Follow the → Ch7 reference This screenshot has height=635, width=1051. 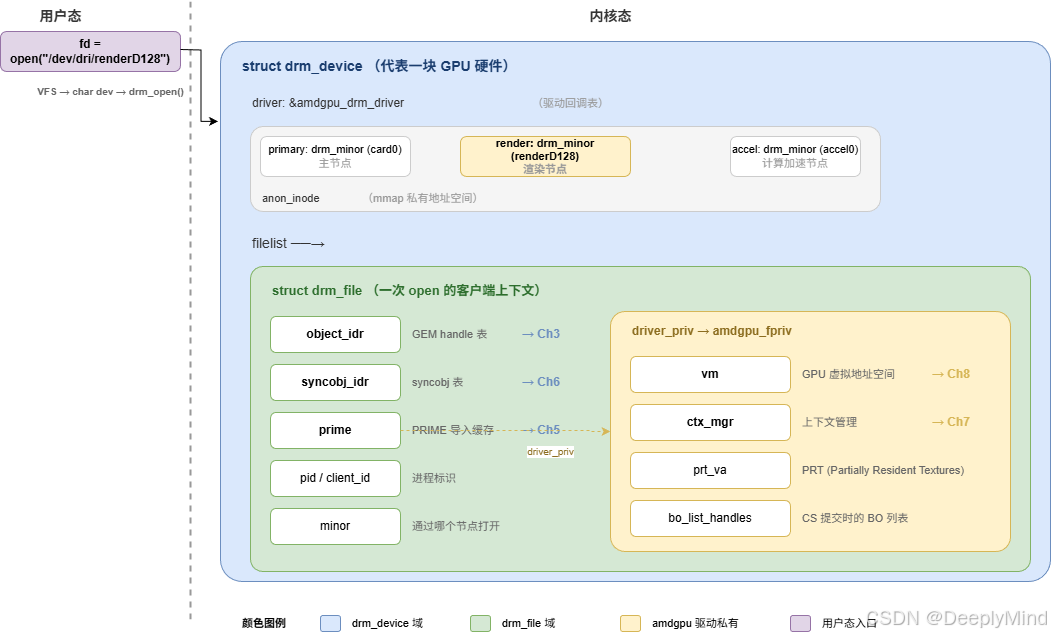pyautogui.click(x=950, y=422)
